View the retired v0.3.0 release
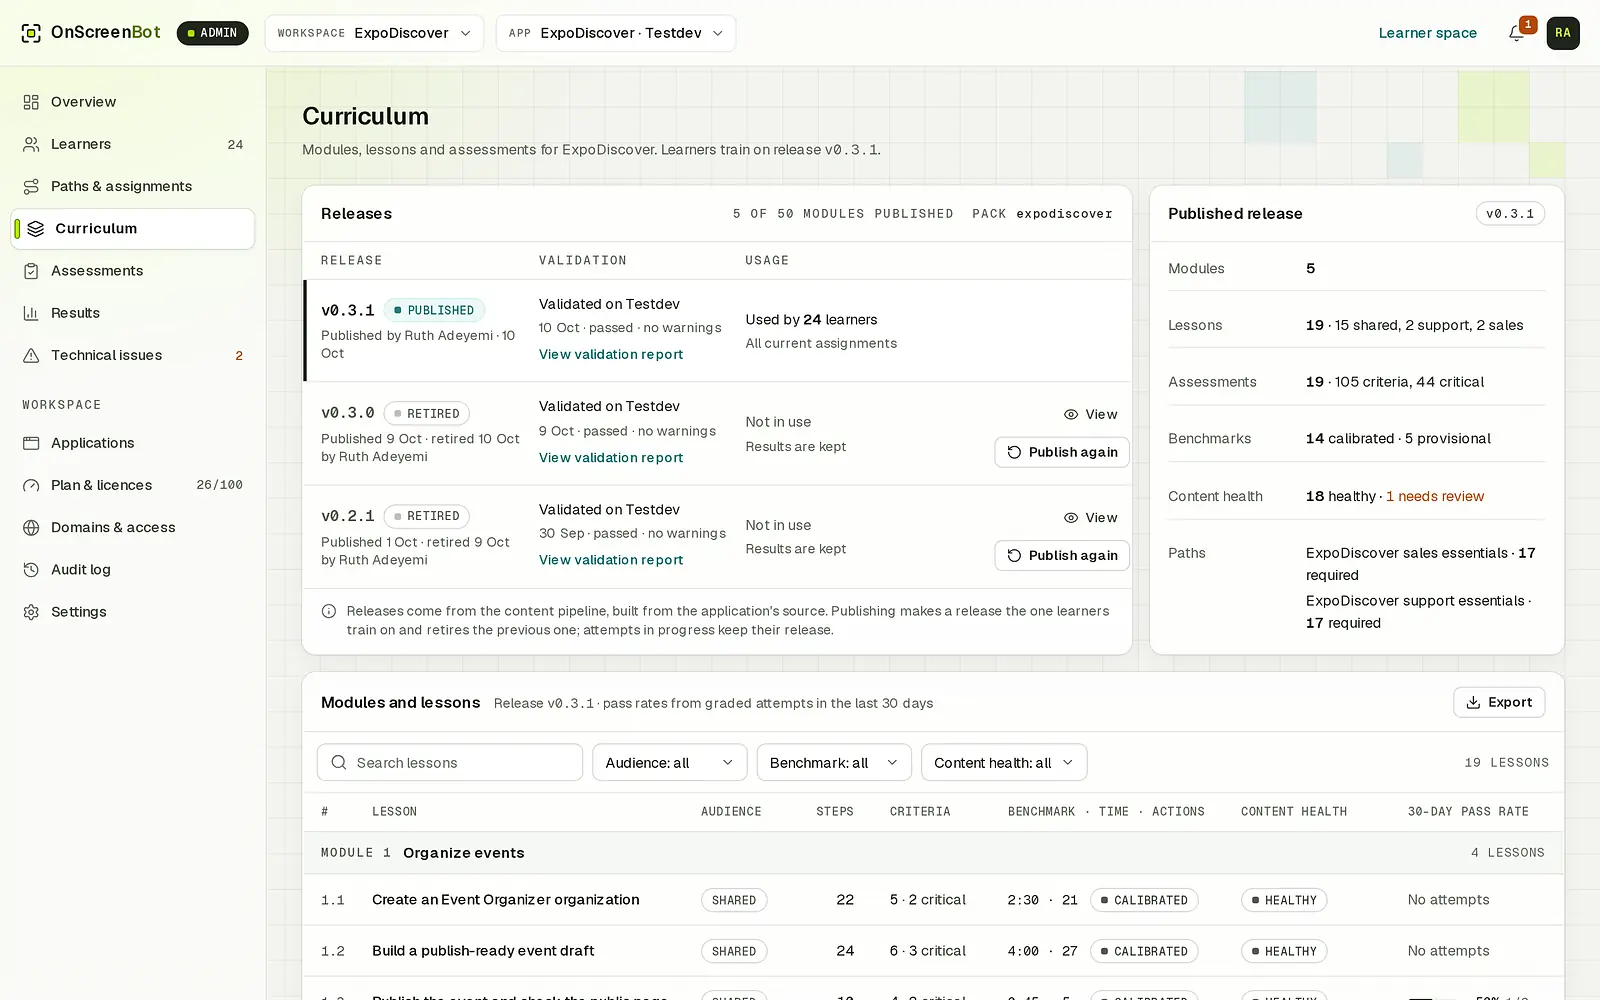The width and height of the screenshot is (1600, 1000). point(1090,414)
